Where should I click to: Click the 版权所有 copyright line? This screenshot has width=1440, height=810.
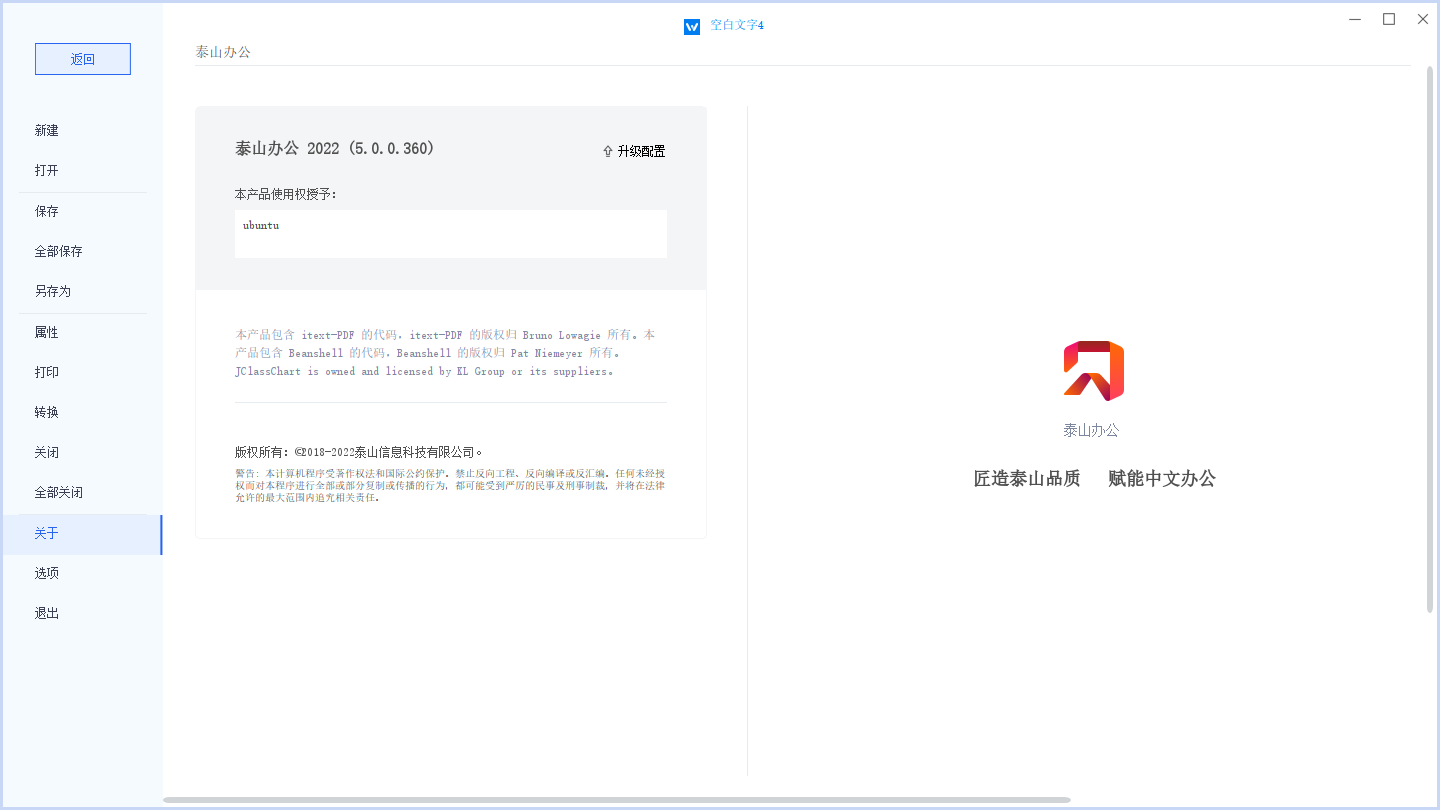coord(359,452)
